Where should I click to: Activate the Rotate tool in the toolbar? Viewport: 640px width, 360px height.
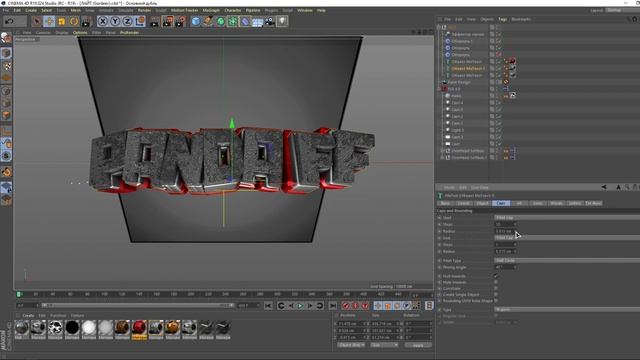coord(74,21)
